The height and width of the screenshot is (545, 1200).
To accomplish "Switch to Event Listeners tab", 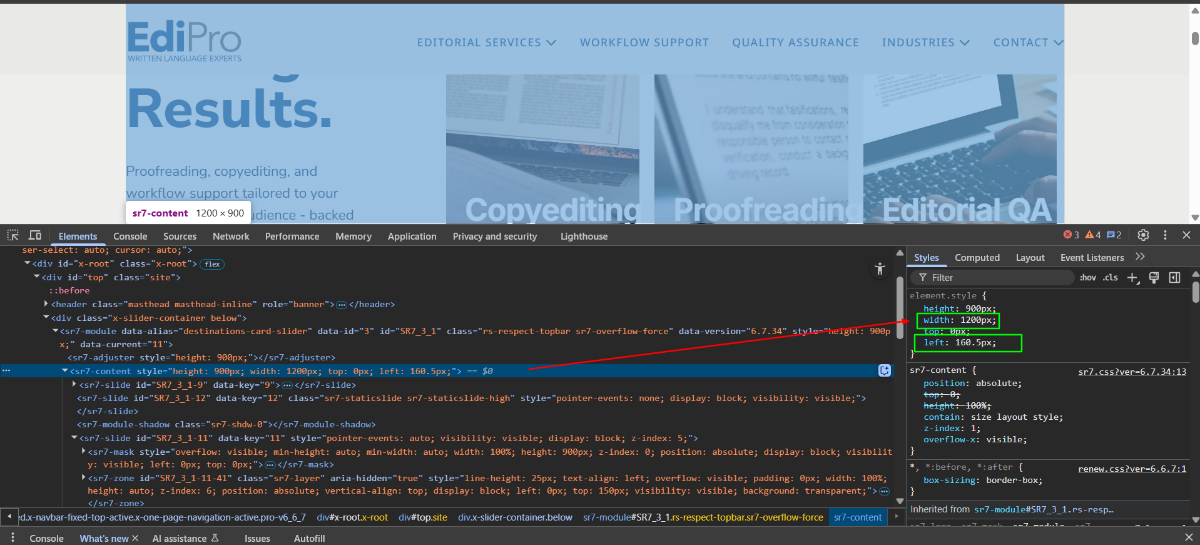I will tap(1092, 257).
